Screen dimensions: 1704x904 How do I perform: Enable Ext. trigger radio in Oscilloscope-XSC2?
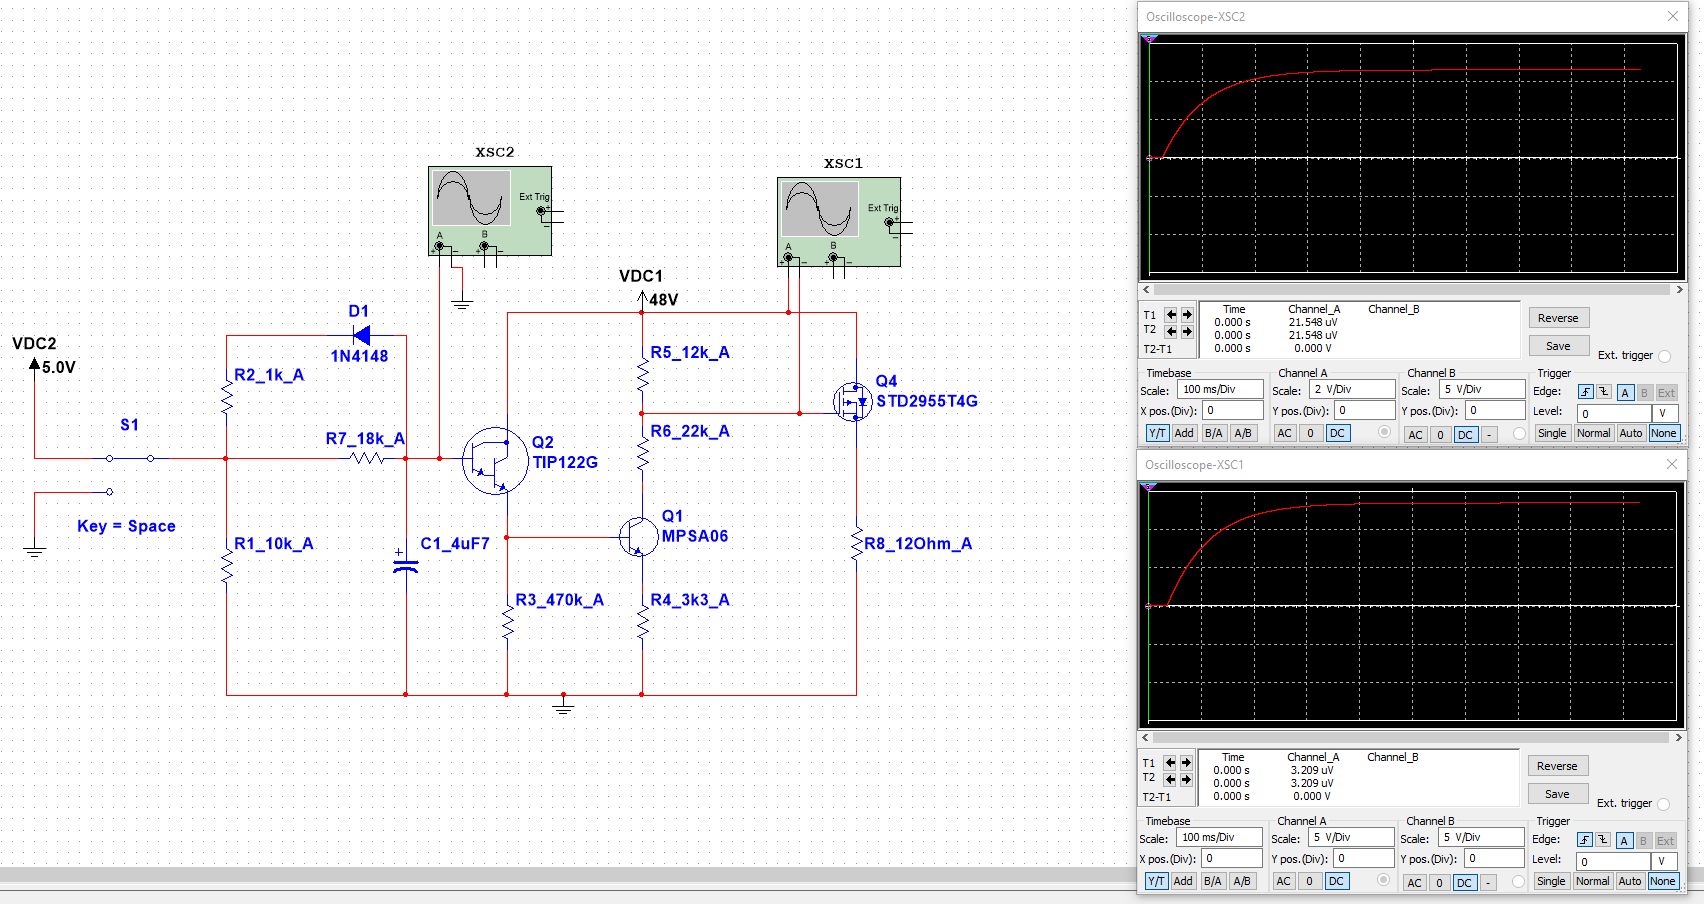(x=1664, y=356)
